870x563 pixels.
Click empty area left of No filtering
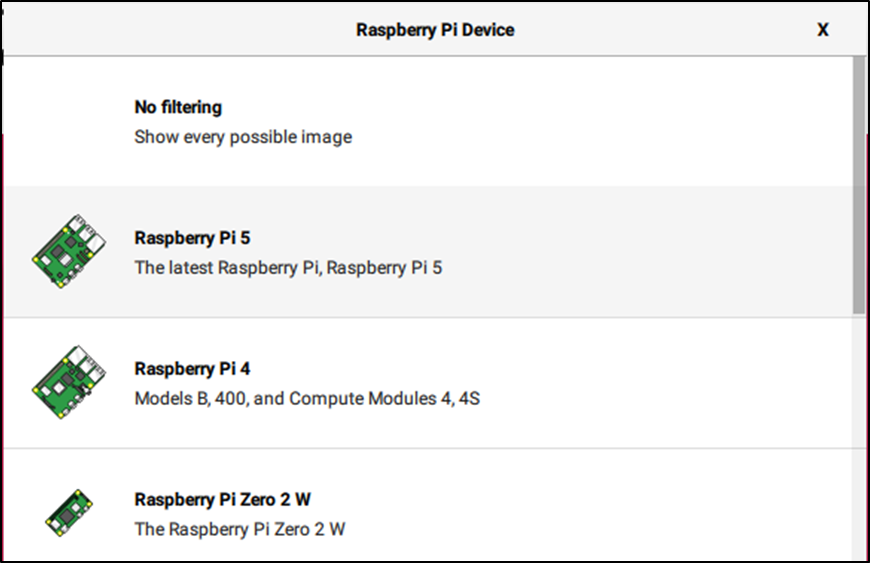pyautogui.click(x=69, y=121)
